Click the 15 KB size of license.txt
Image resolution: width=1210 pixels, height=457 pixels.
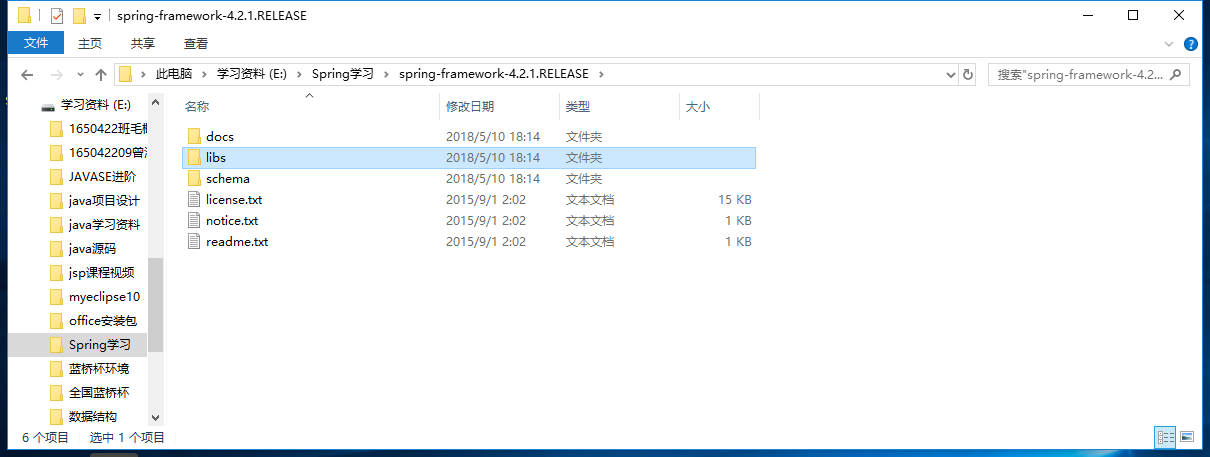point(735,199)
